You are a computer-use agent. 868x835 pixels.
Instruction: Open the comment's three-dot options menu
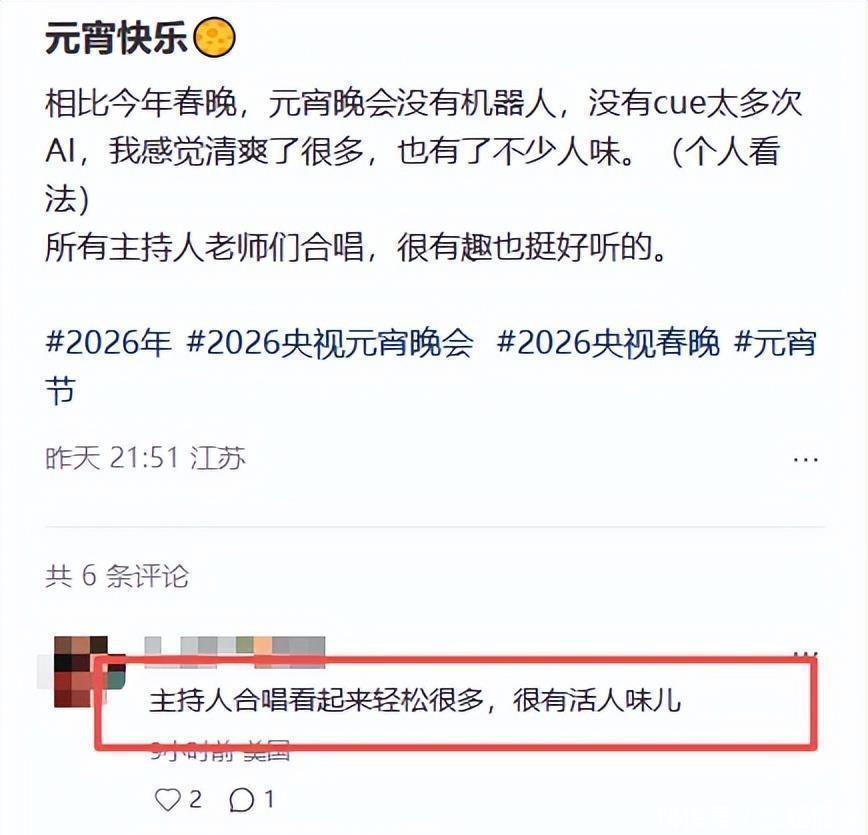tap(805, 654)
